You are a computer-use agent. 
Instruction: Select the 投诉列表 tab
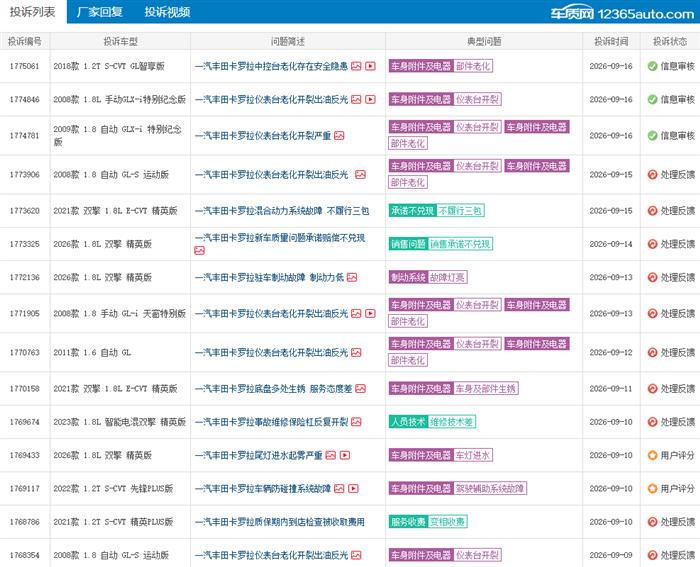[x=33, y=12]
